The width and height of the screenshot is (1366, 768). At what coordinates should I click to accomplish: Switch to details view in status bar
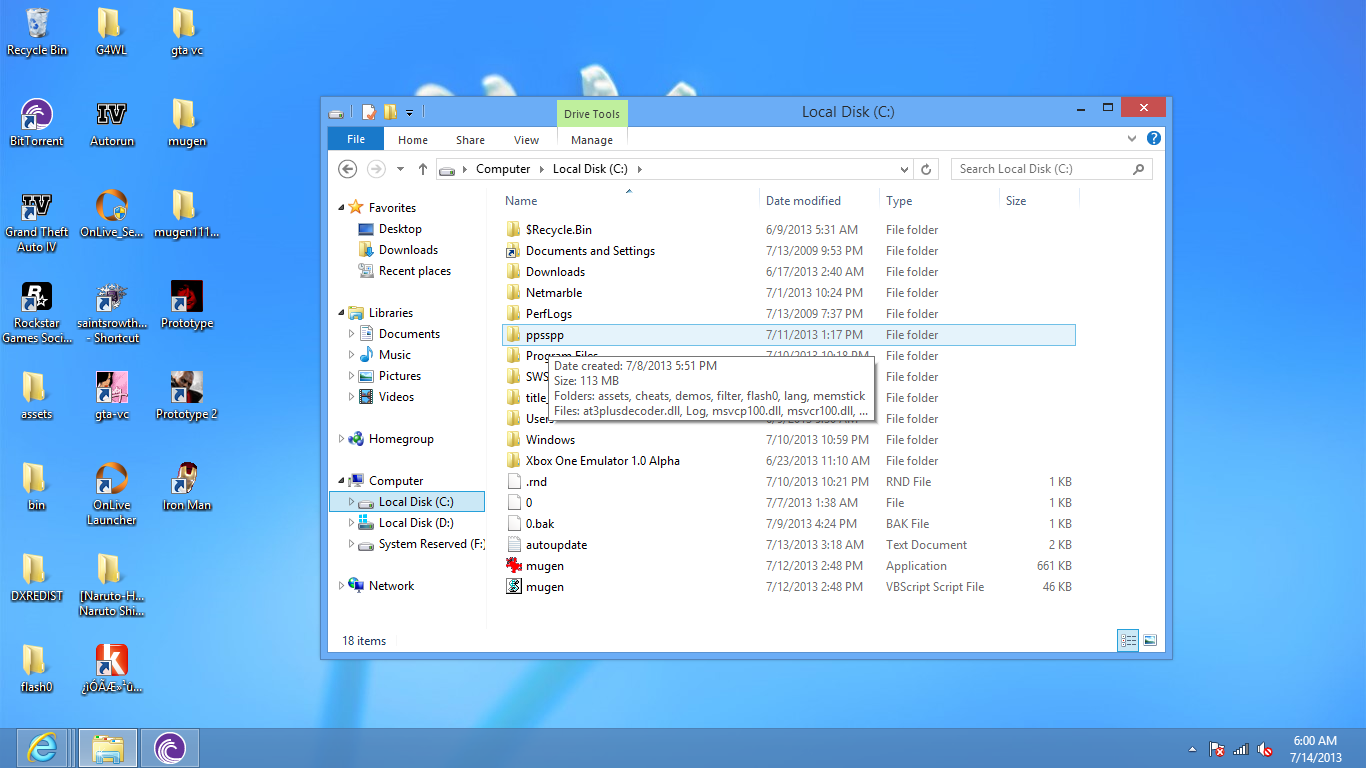click(1129, 641)
